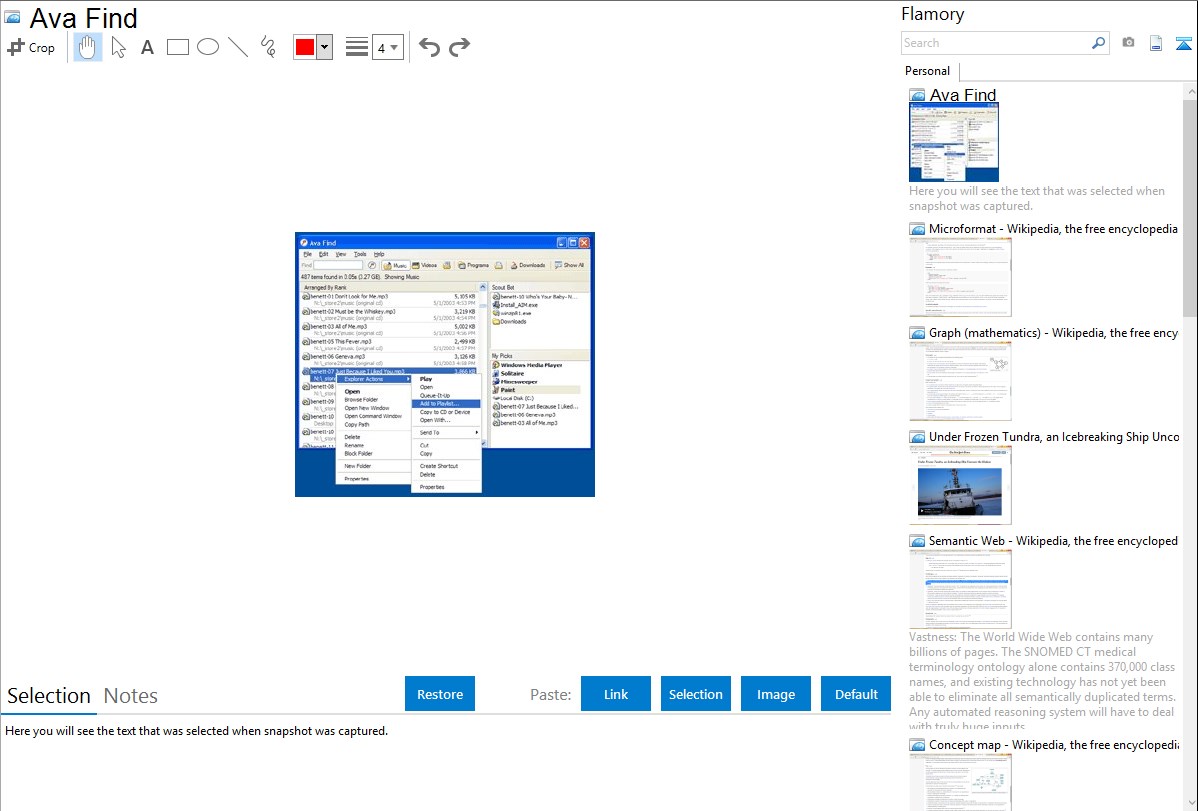
Task: Select the straight line tool
Action: click(x=238, y=47)
